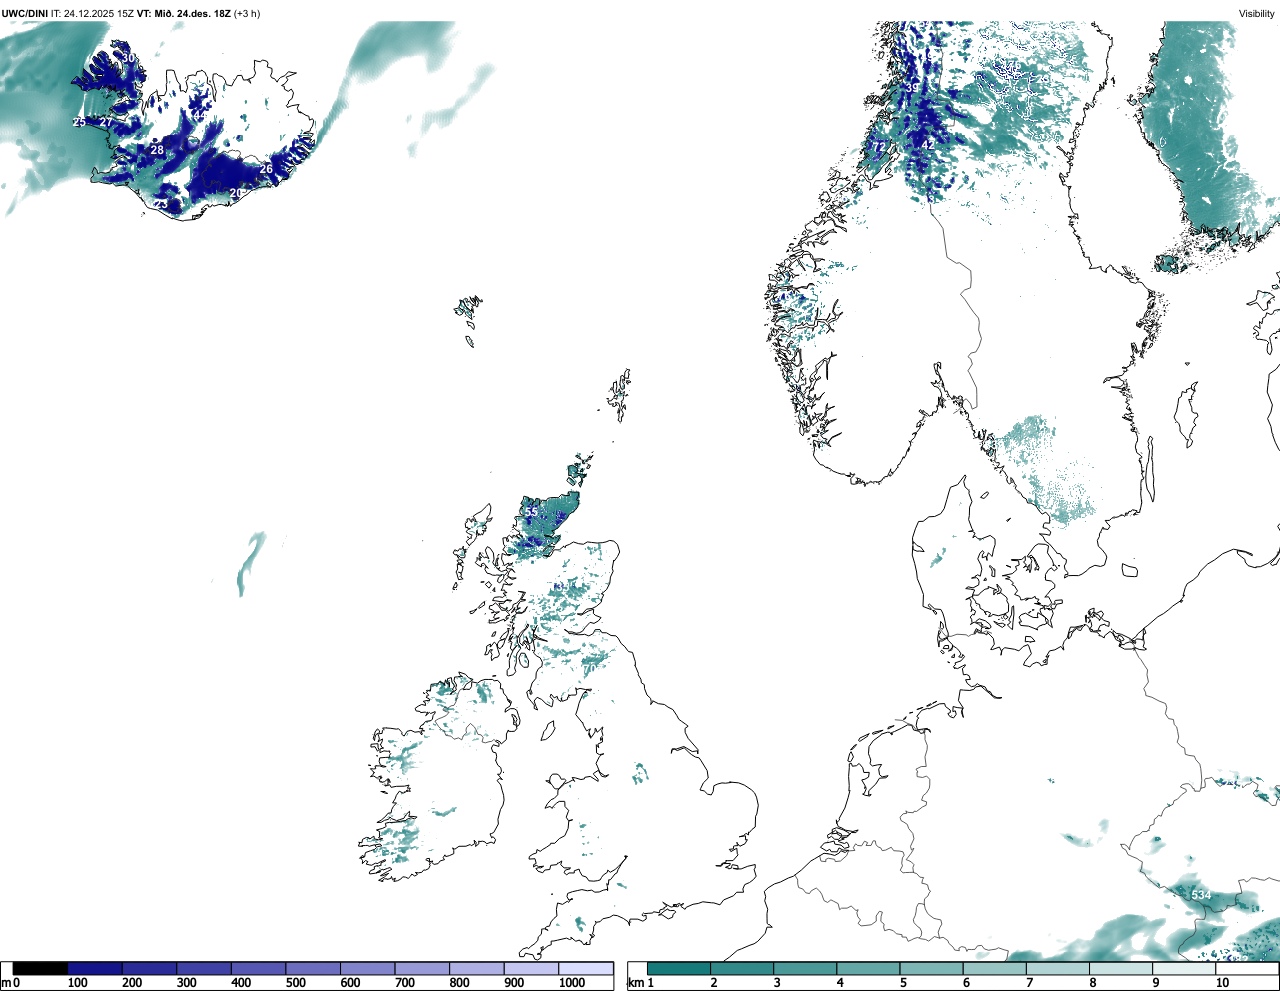
Task: Click the '900' label on meters legend
Action: [x=514, y=983]
